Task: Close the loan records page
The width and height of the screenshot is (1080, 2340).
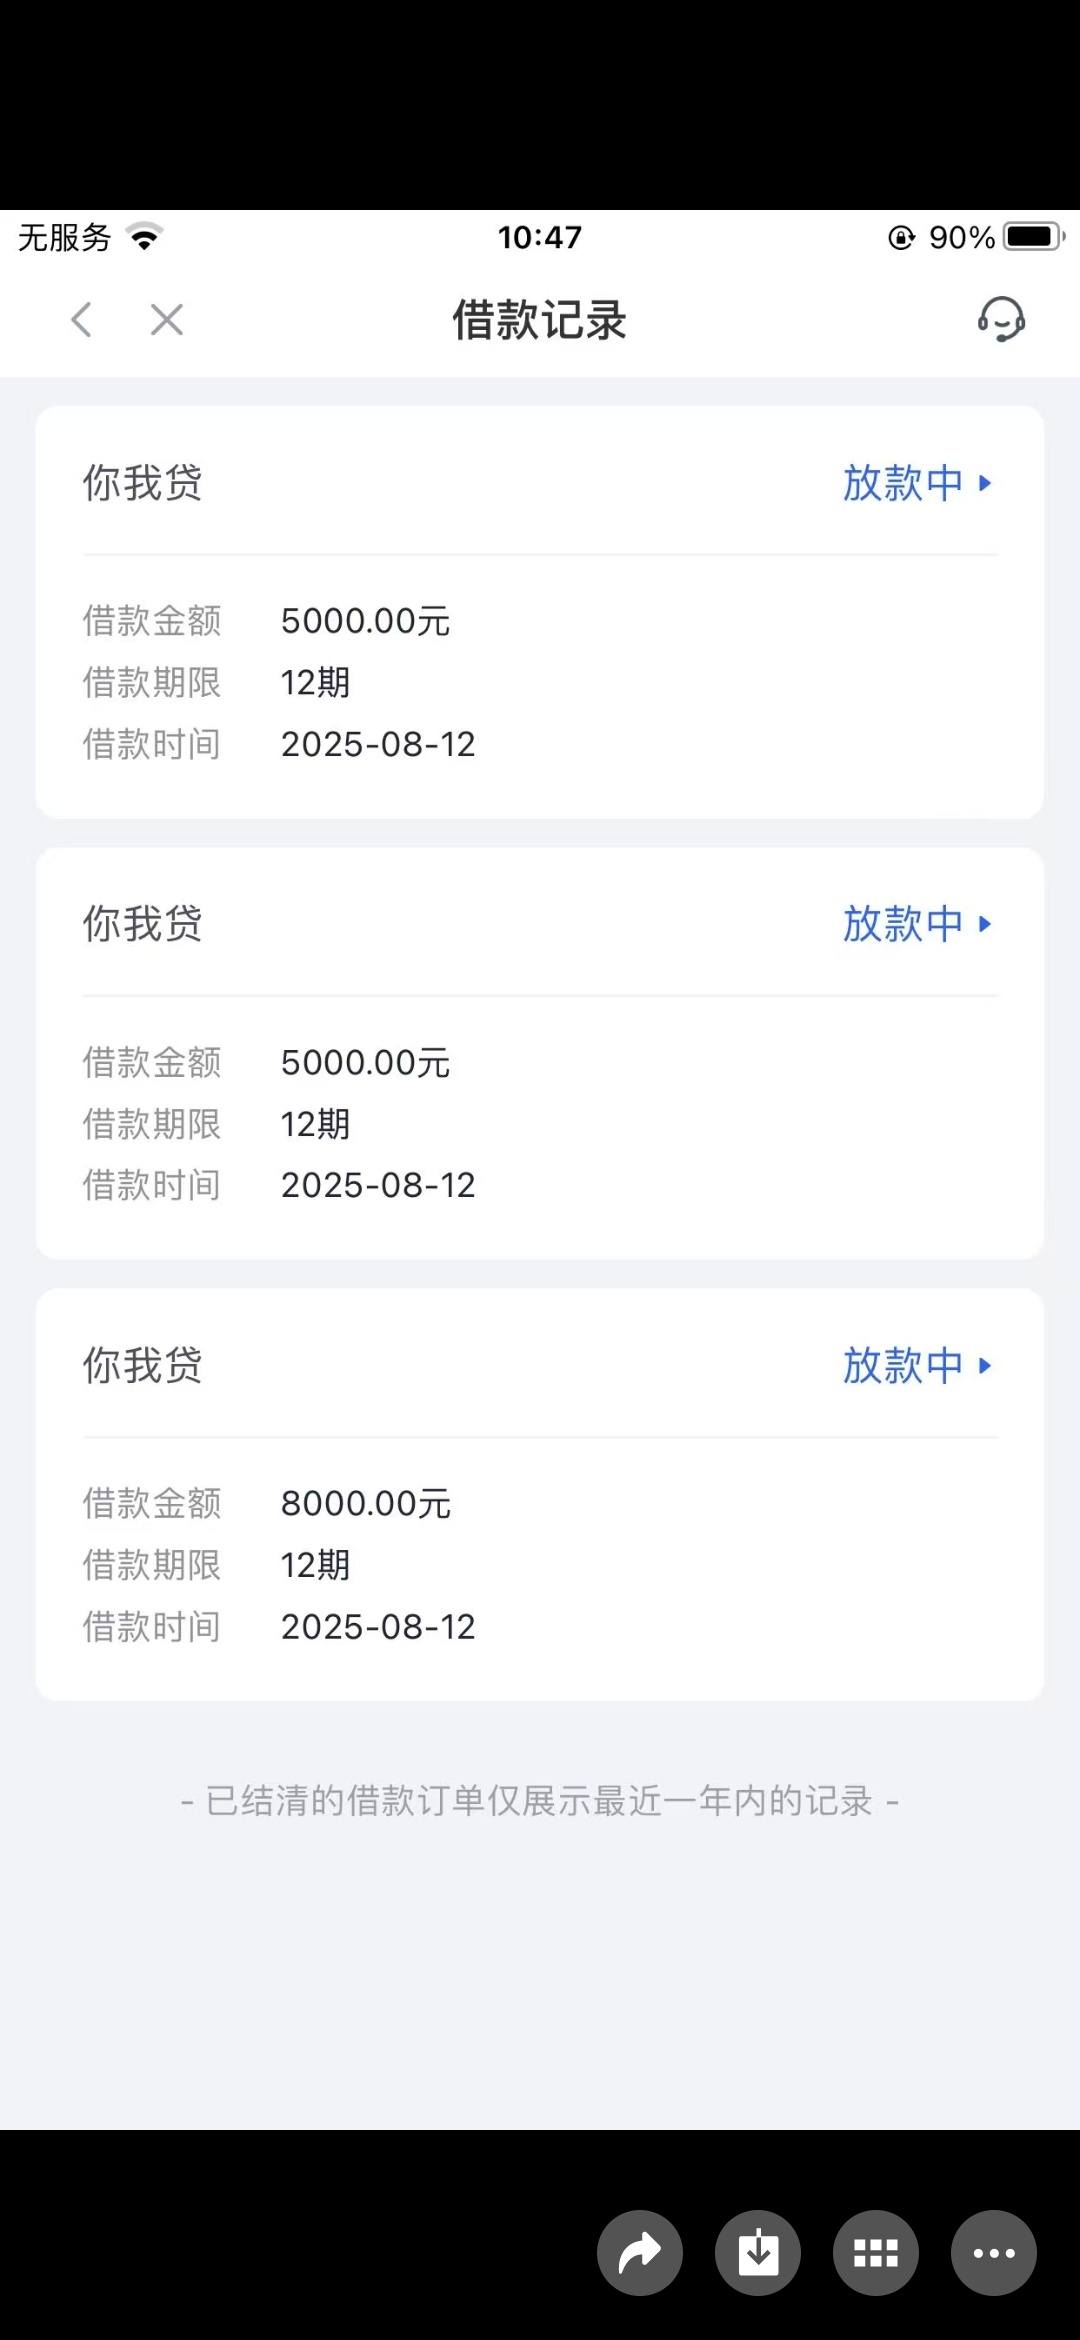Action: pyautogui.click(x=167, y=320)
